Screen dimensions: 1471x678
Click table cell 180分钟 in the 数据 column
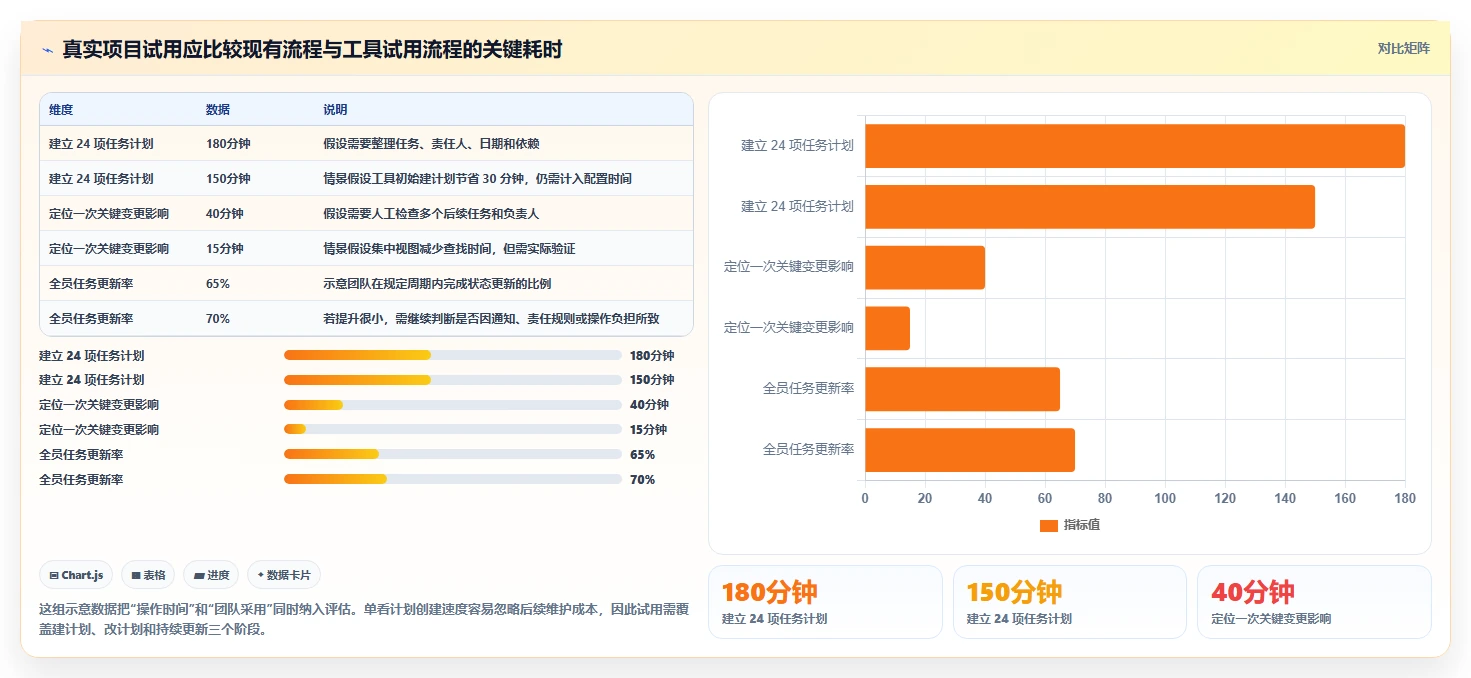pyautogui.click(x=228, y=144)
